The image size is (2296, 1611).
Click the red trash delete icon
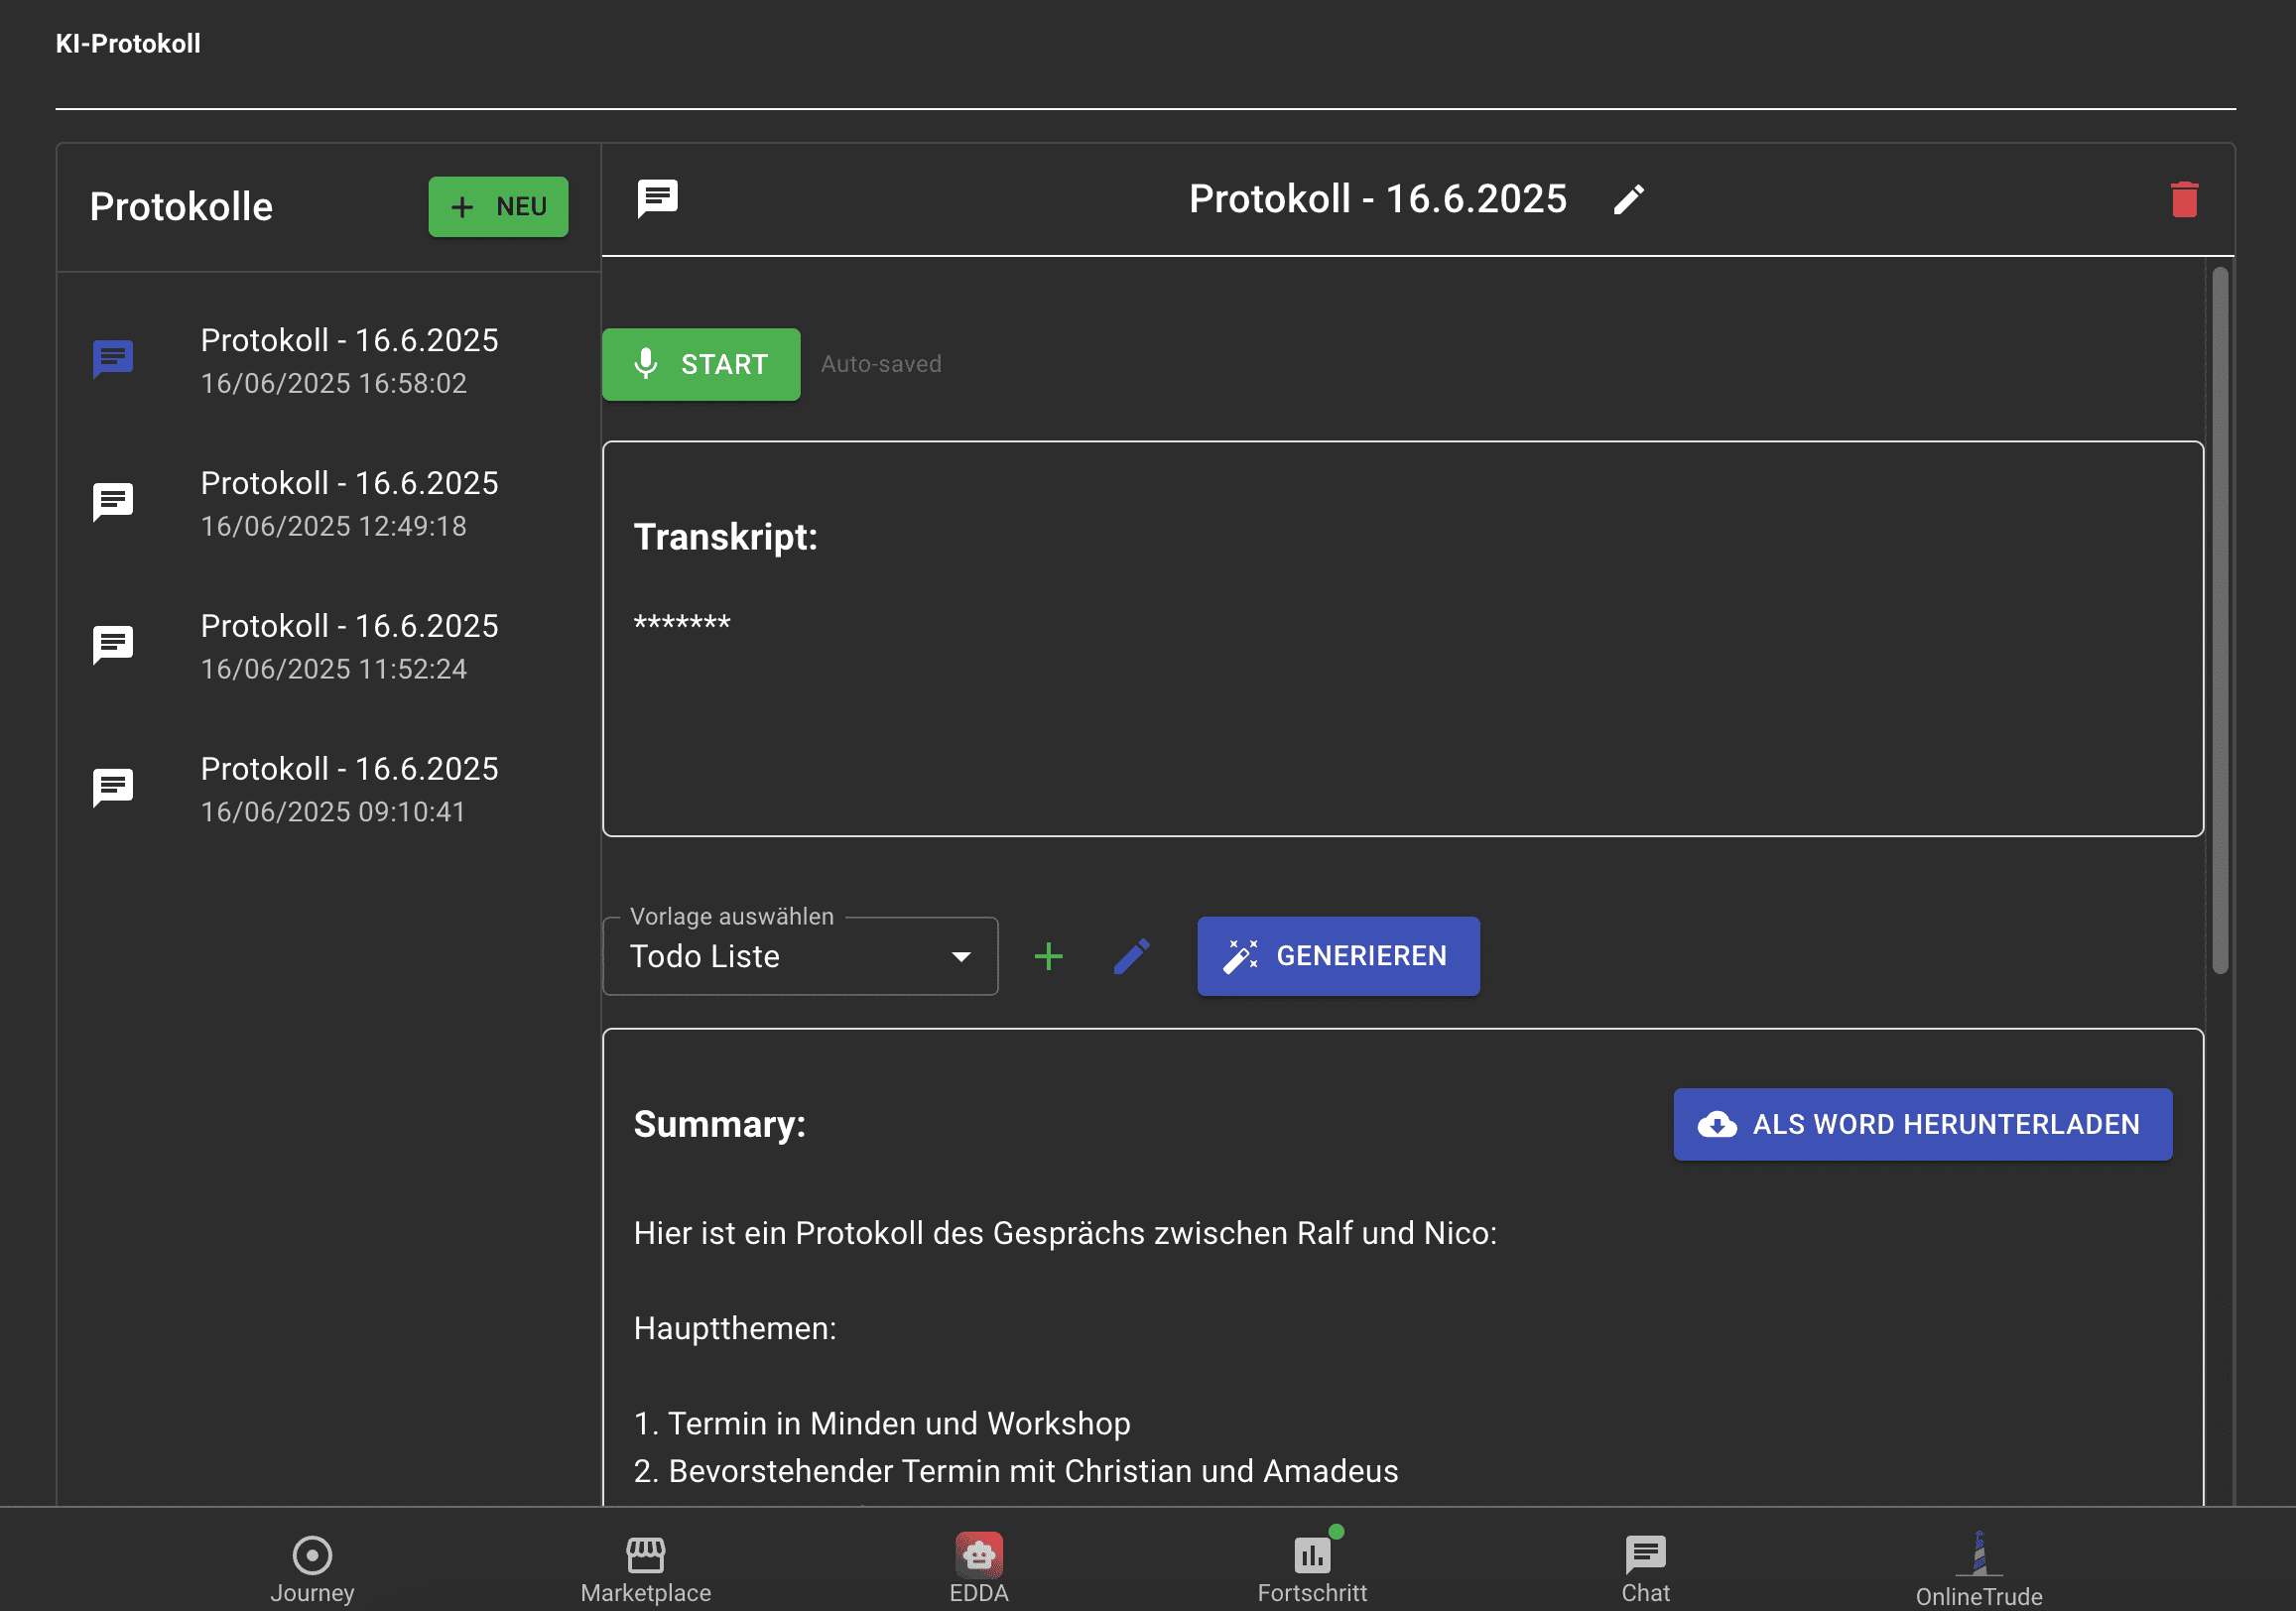[x=2183, y=199]
